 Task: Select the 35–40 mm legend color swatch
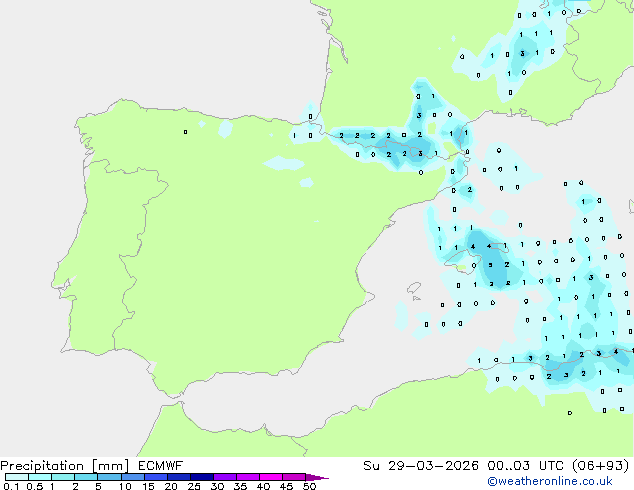[x=247, y=477]
